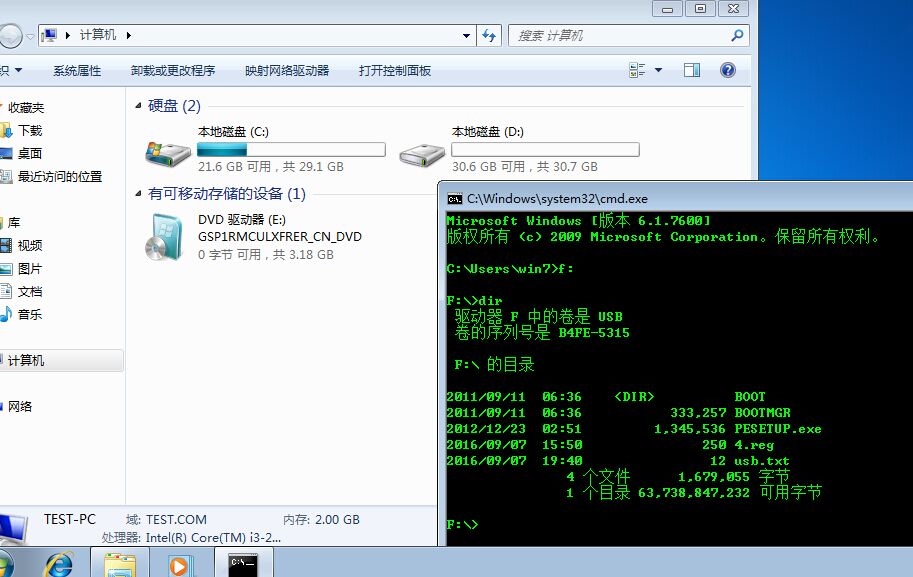Select 收藏夹 in navigation pane
This screenshot has height=577, width=913.
[x=26, y=108]
